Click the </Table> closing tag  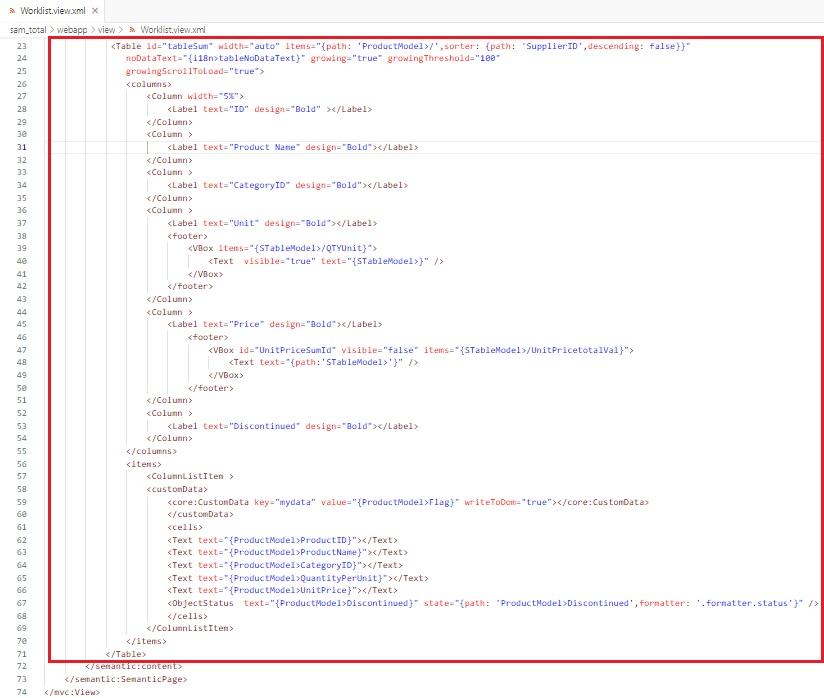(x=126, y=654)
